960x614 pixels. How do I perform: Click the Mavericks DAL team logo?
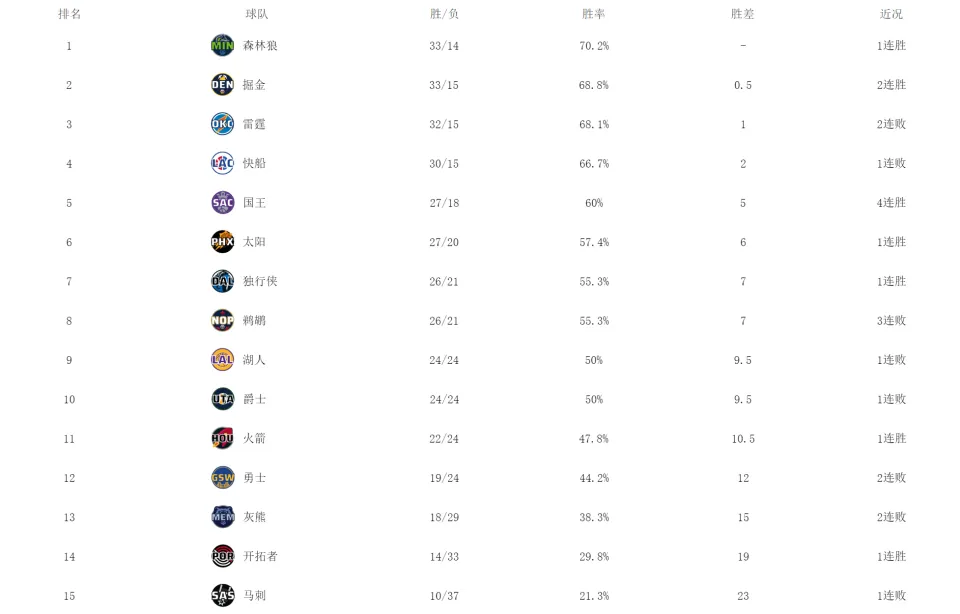click(x=222, y=281)
